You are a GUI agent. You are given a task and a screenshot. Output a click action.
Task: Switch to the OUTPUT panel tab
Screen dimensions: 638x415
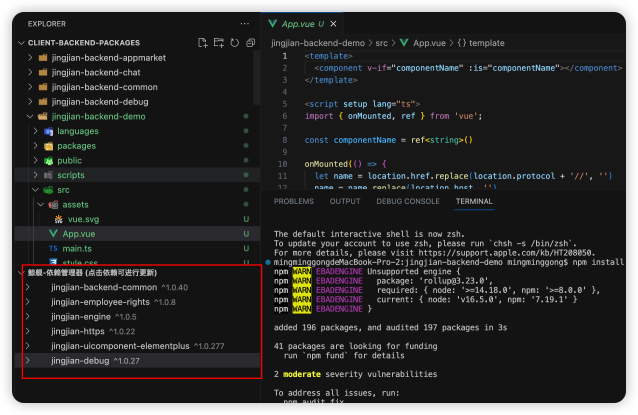(345, 201)
